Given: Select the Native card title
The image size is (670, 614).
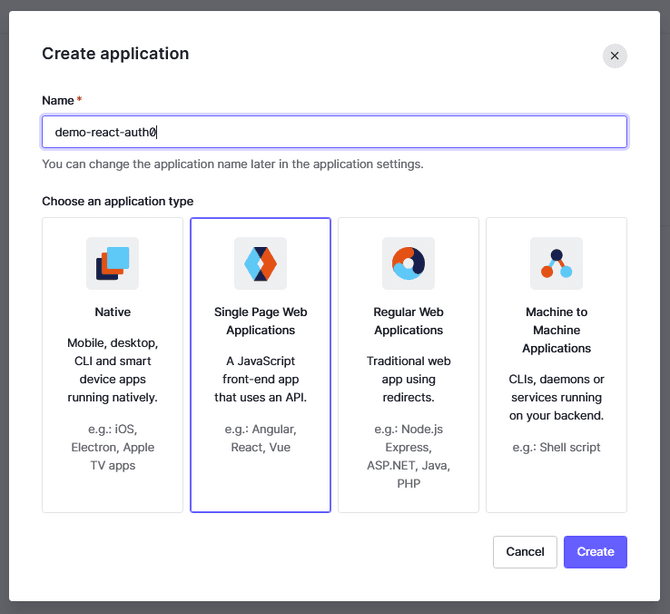Looking at the screenshot, I should pyautogui.click(x=112, y=312).
